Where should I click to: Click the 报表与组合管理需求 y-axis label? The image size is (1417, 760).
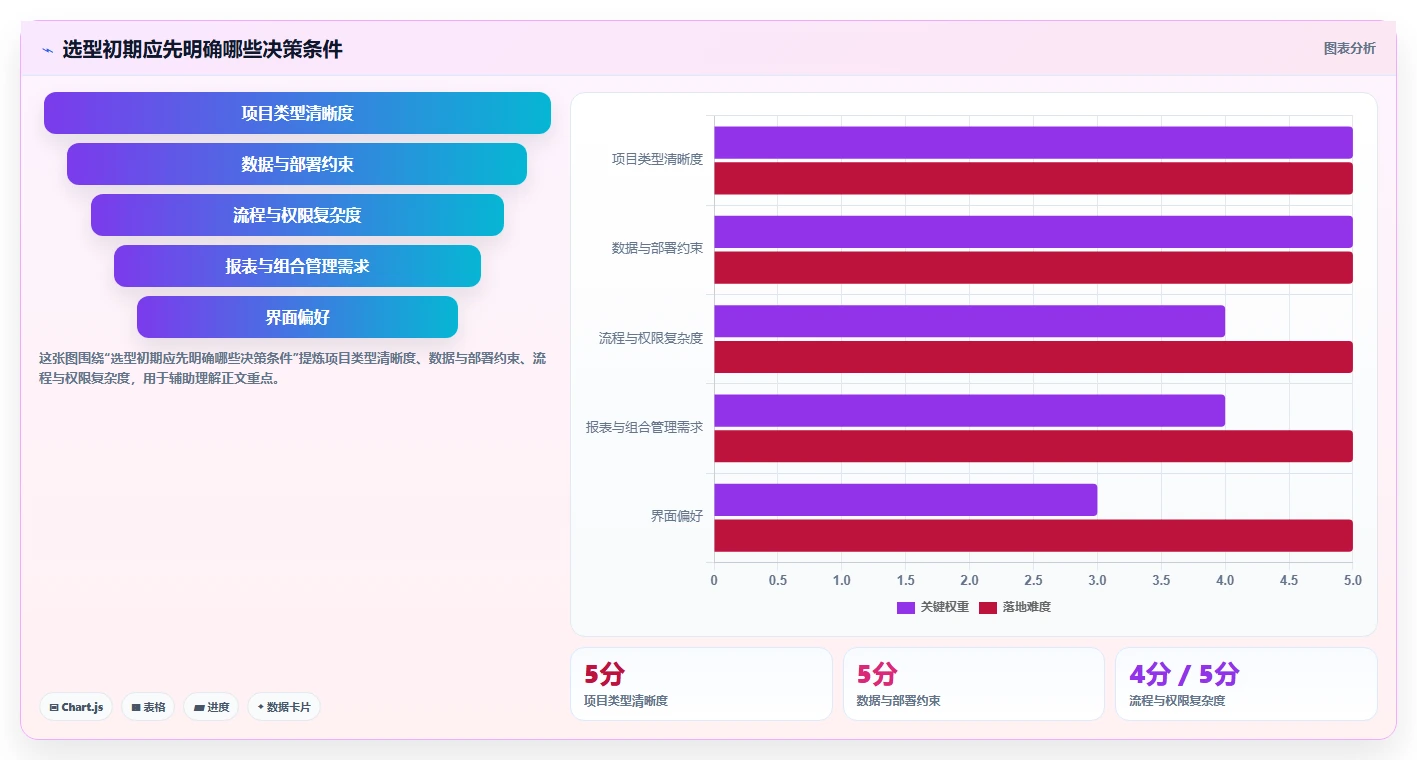[x=644, y=427]
